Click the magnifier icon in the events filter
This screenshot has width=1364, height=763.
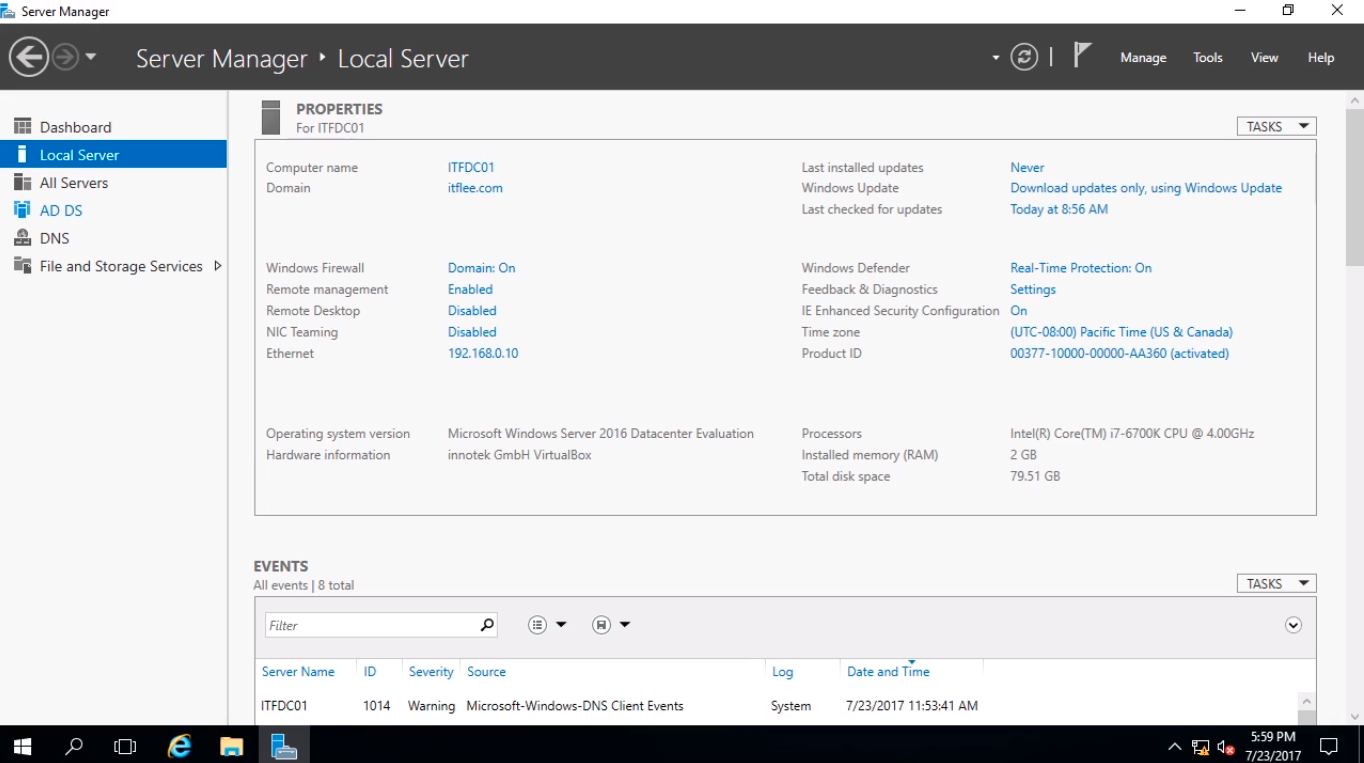[487, 625]
